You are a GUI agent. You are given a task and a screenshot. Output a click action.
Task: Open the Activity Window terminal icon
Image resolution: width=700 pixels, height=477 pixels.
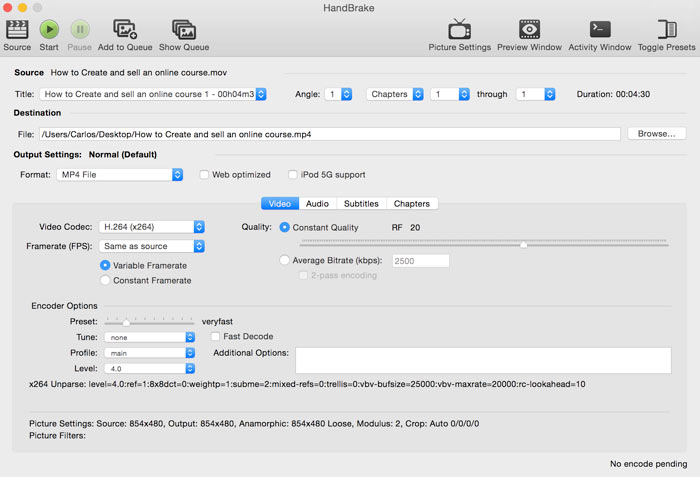pyautogui.click(x=600, y=30)
